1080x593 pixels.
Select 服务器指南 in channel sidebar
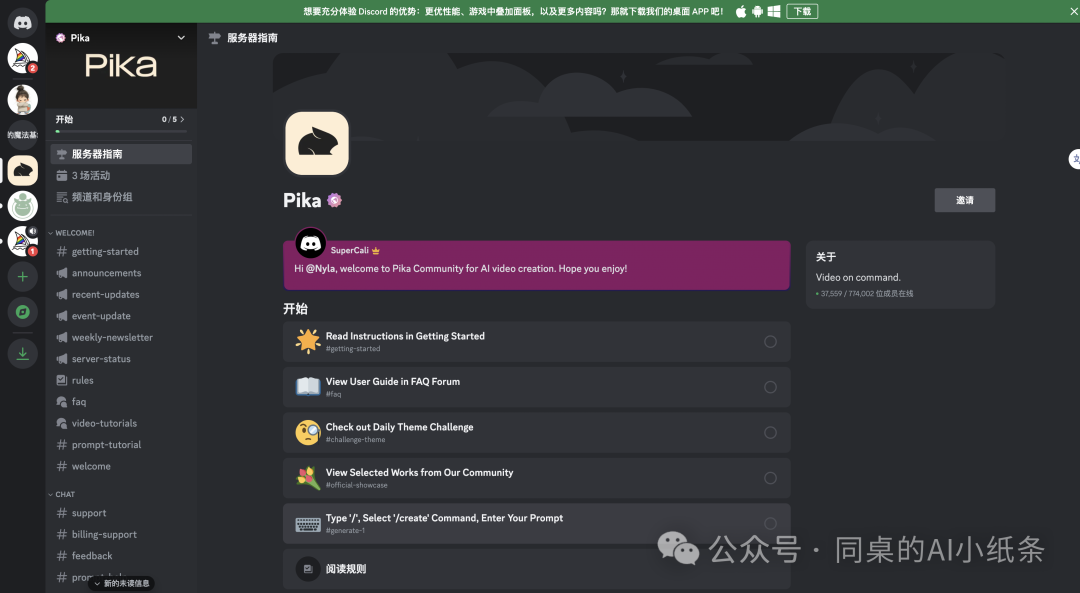tap(121, 154)
